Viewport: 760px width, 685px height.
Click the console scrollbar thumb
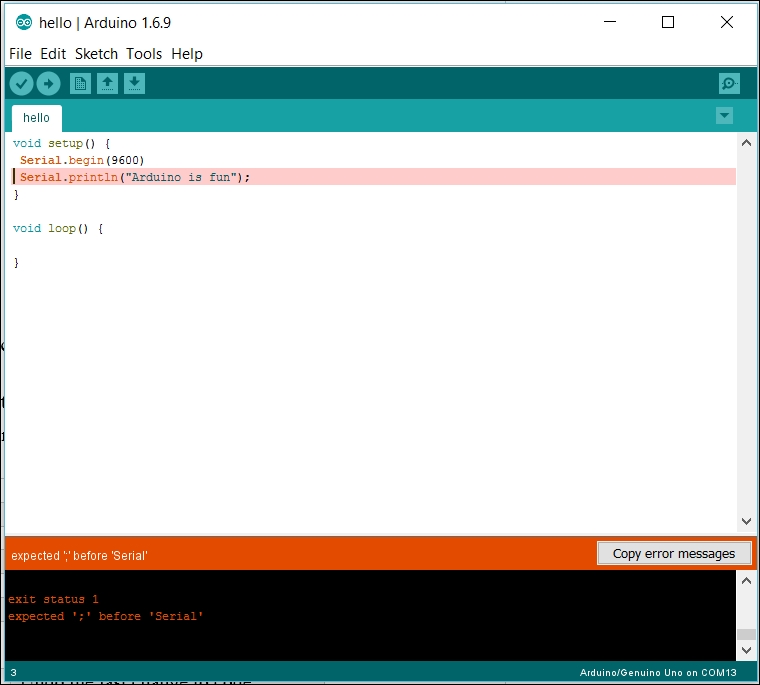click(746, 634)
